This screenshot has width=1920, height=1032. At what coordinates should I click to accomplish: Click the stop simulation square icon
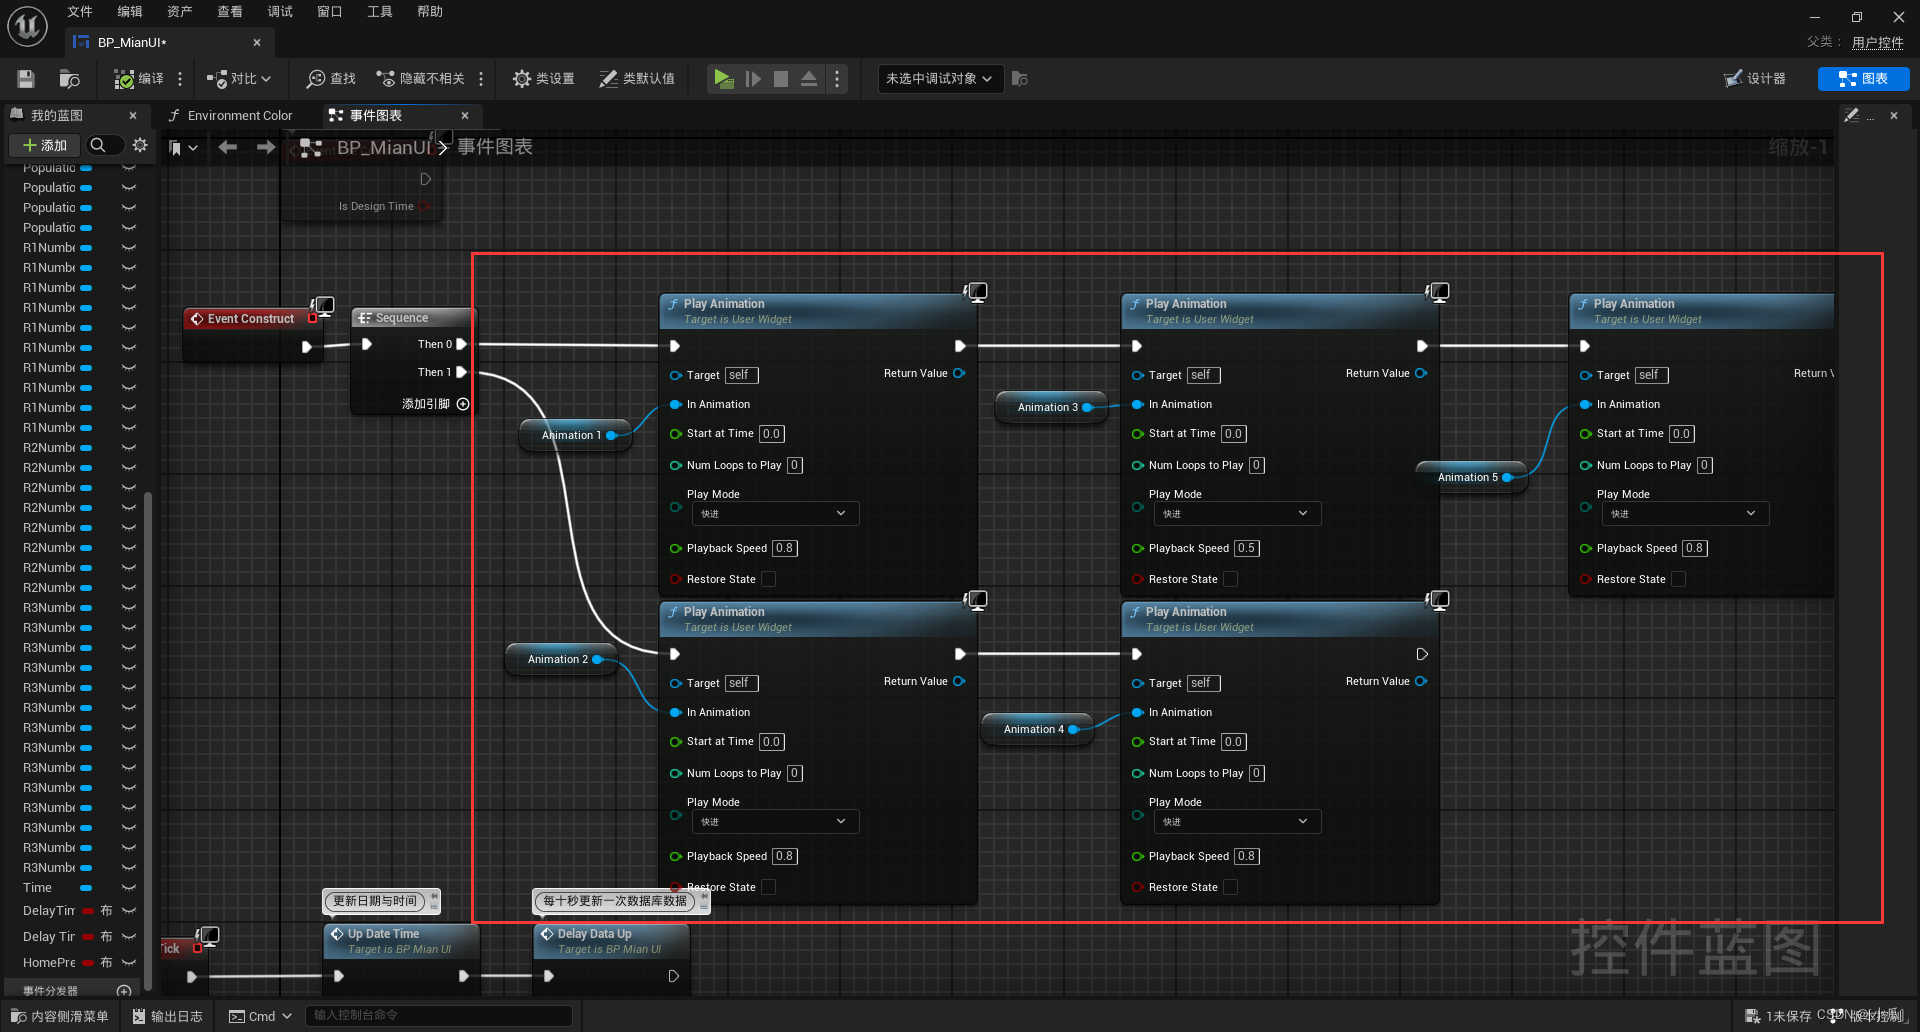coord(781,78)
